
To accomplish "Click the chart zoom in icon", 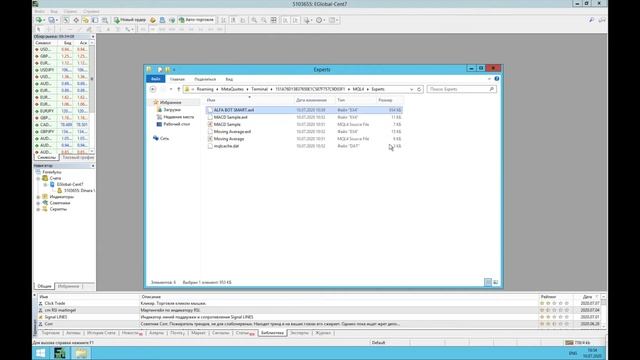I will 254,20.
